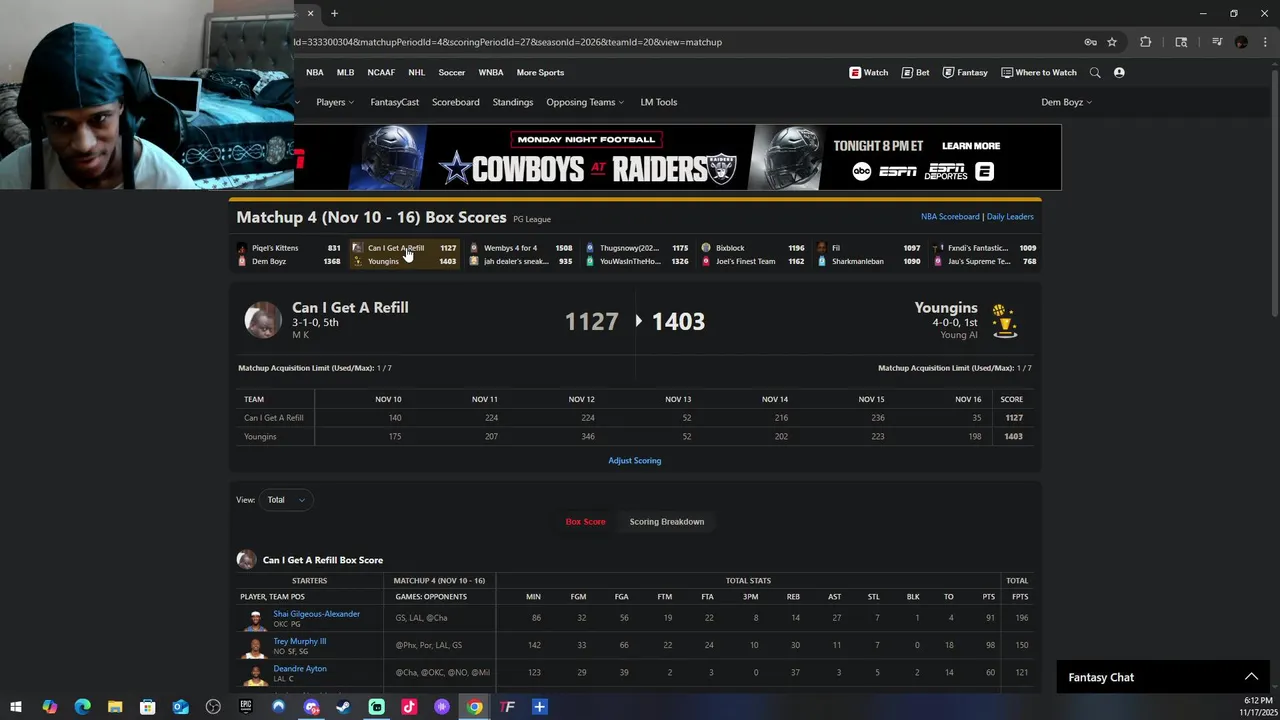The width and height of the screenshot is (1280, 720).
Task: Open LM Tools
Action: [x=659, y=102]
